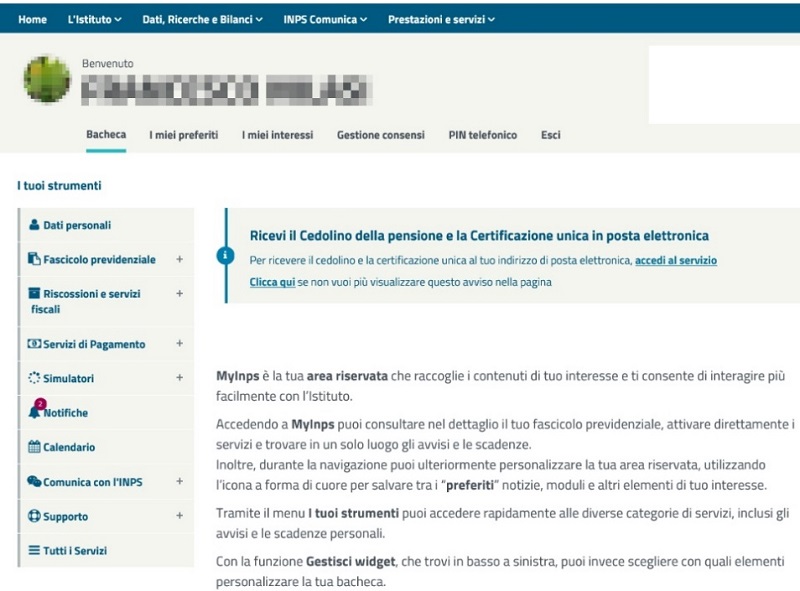Expand the Simulatori plus sign
Image resolution: width=800 pixels, height=591 pixels.
click(x=180, y=378)
